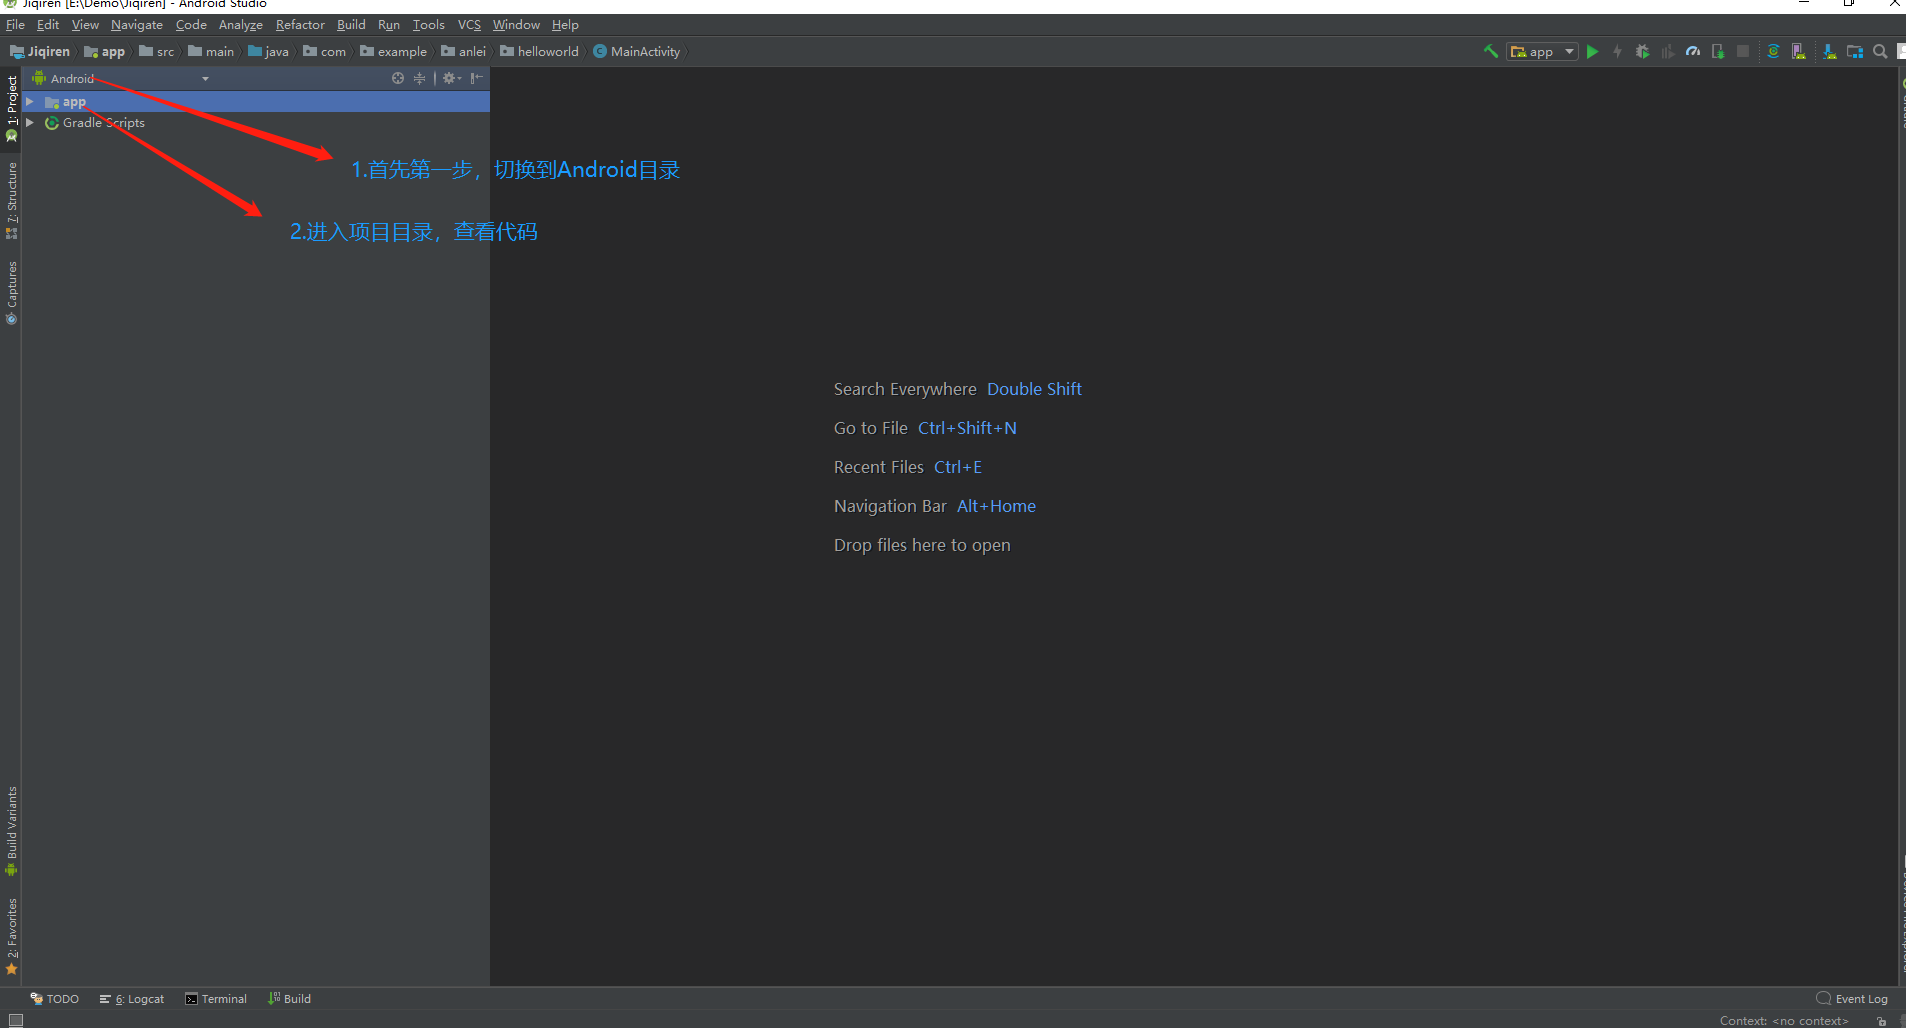
Task: Expand the app module tree arrow
Action: pos(30,102)
